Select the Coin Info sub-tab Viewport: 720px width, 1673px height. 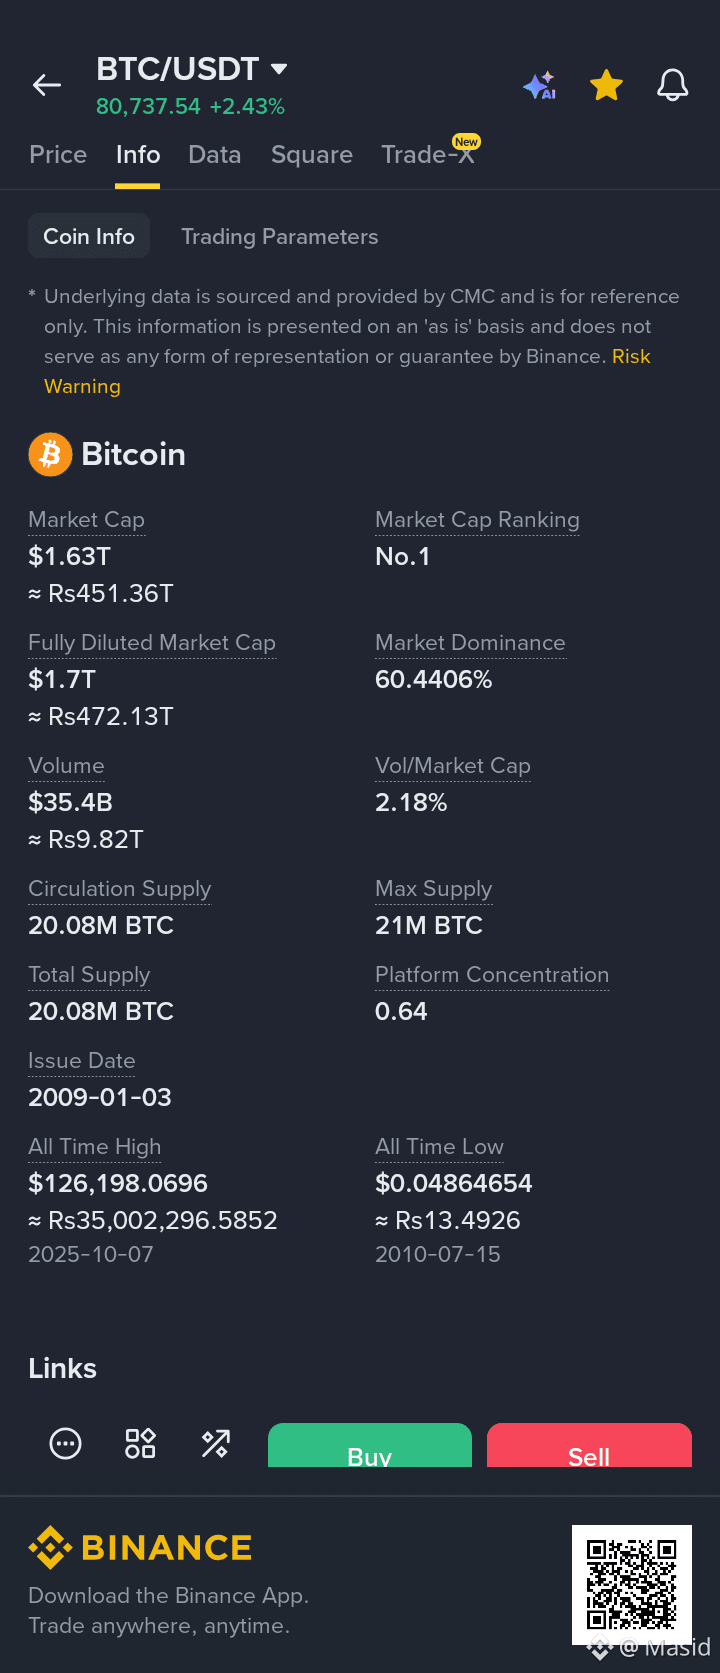tap(89, 236)
